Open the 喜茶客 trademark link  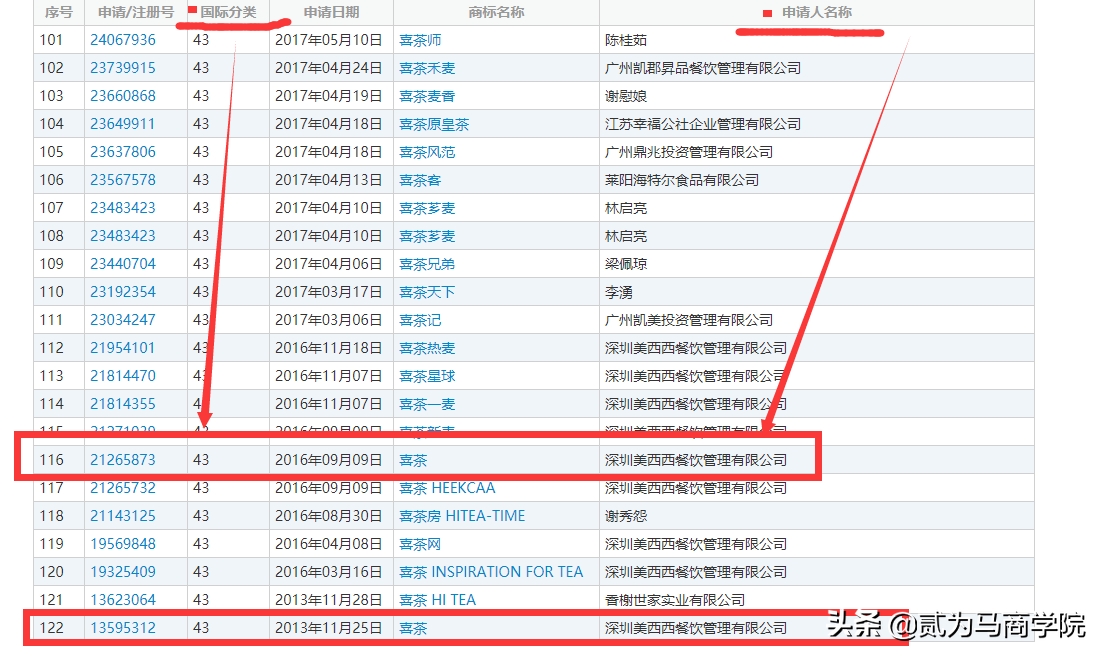pos(420,180)
